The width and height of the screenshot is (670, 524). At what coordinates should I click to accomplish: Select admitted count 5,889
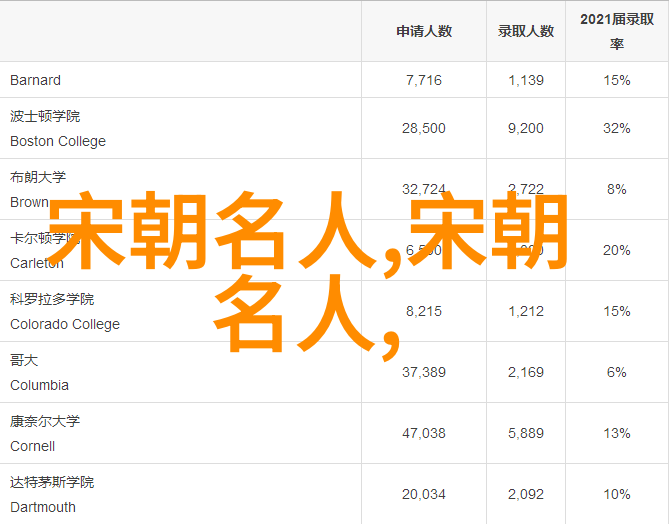[x=526, y=434]
